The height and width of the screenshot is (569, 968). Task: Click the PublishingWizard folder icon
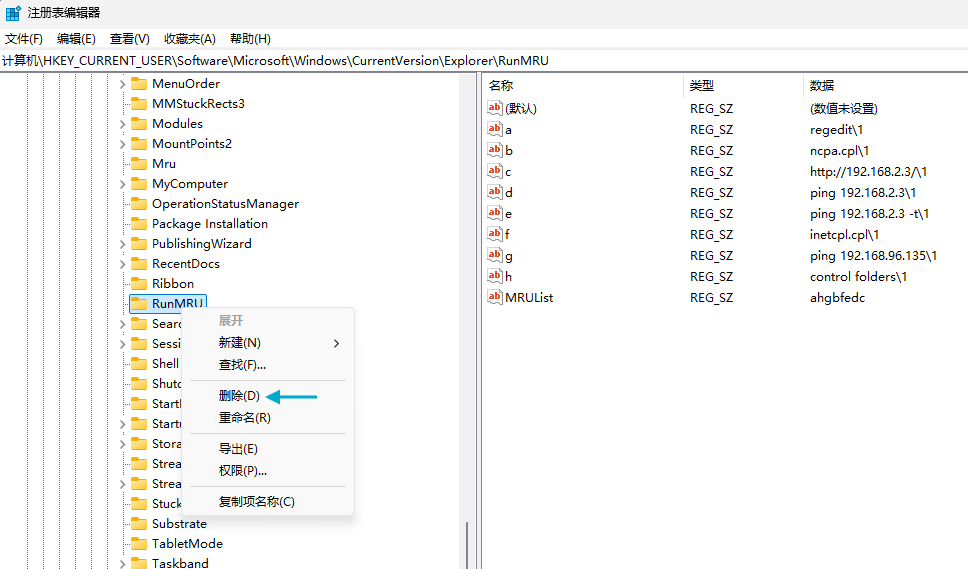[x=139, y=243]
